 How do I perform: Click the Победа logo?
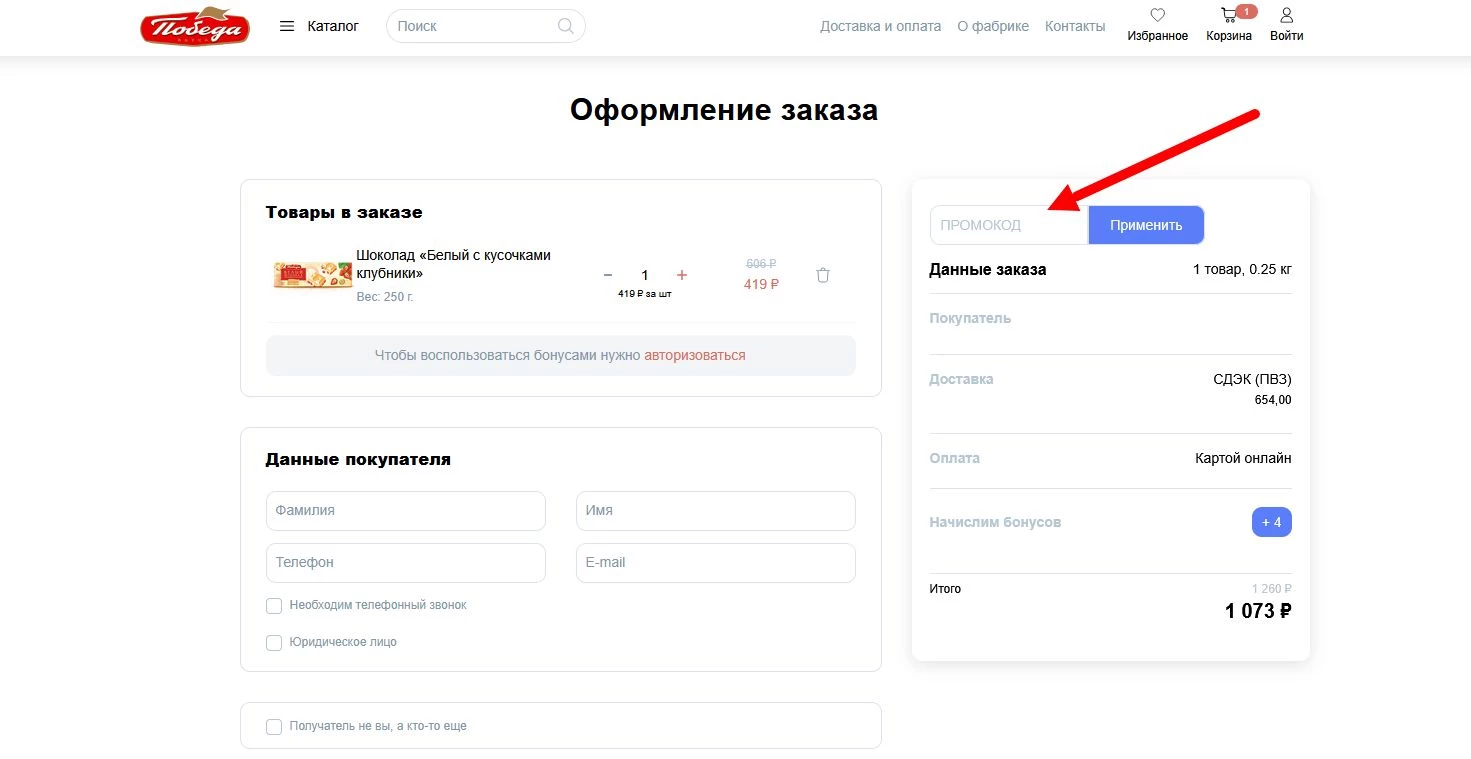194,27
